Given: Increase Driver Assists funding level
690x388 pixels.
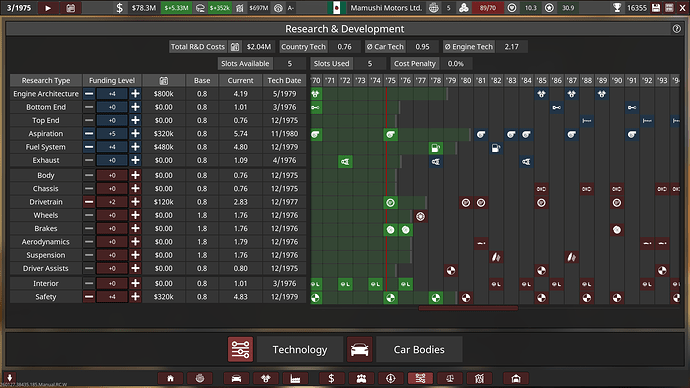Looking at the screenshot, I should (x=136, y=268).
